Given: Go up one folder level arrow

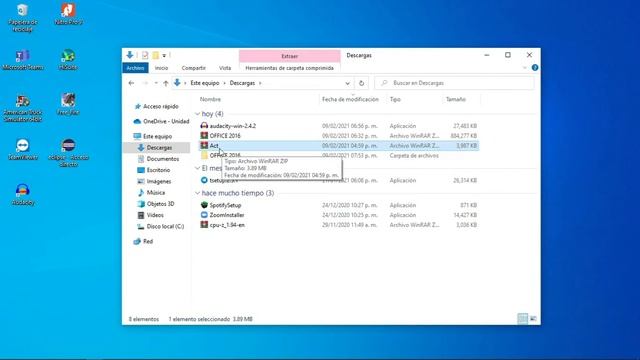Looking at the screenshot, I should pos(166,83).
